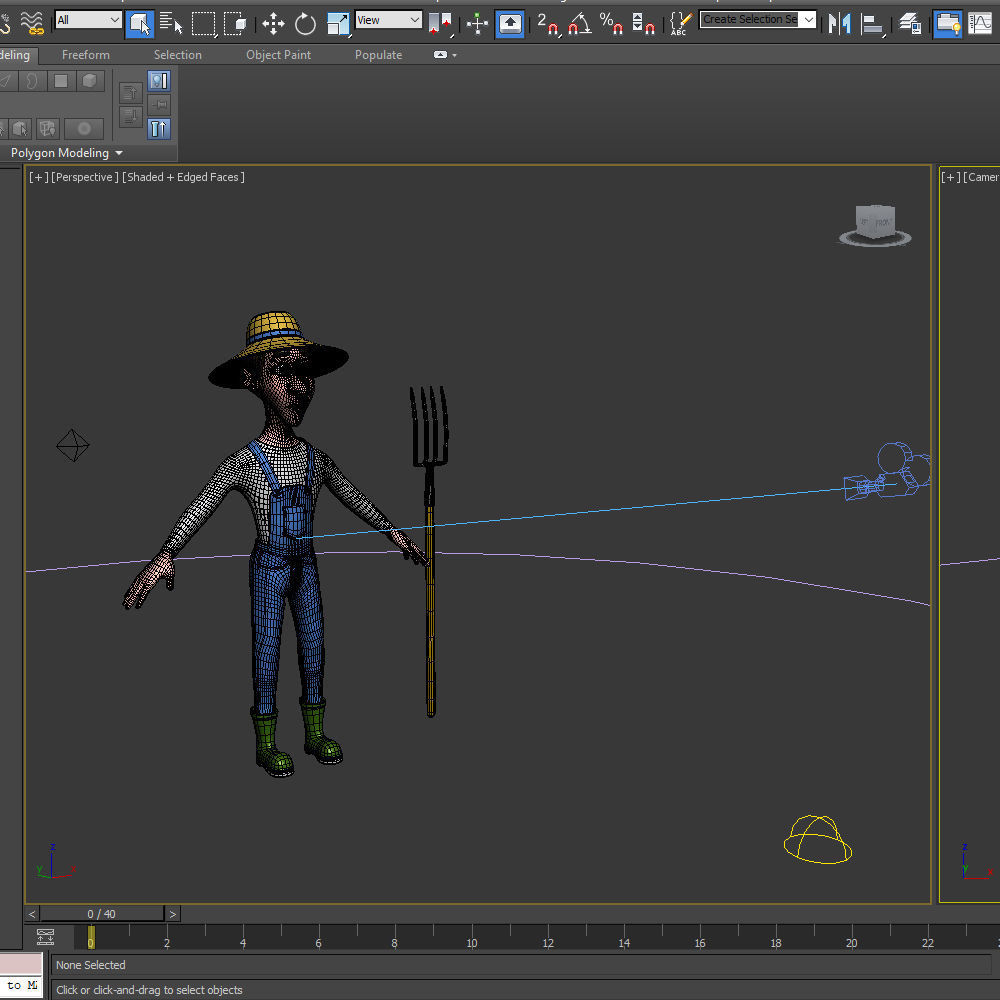Viewport: 1000px width, 1000px height.
Task: Toggle Percent Snap
Action: [612, 24]
